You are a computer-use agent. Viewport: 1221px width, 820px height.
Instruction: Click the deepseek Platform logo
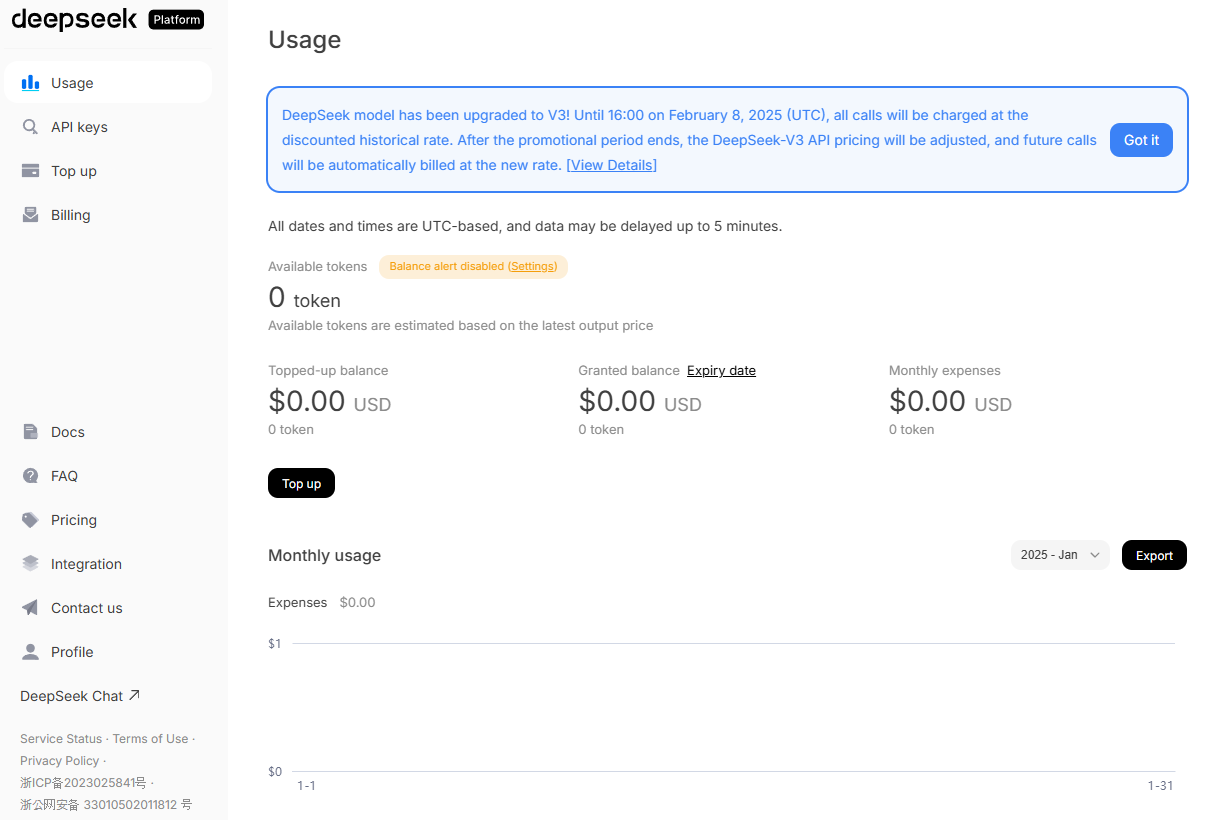(107, 20)
